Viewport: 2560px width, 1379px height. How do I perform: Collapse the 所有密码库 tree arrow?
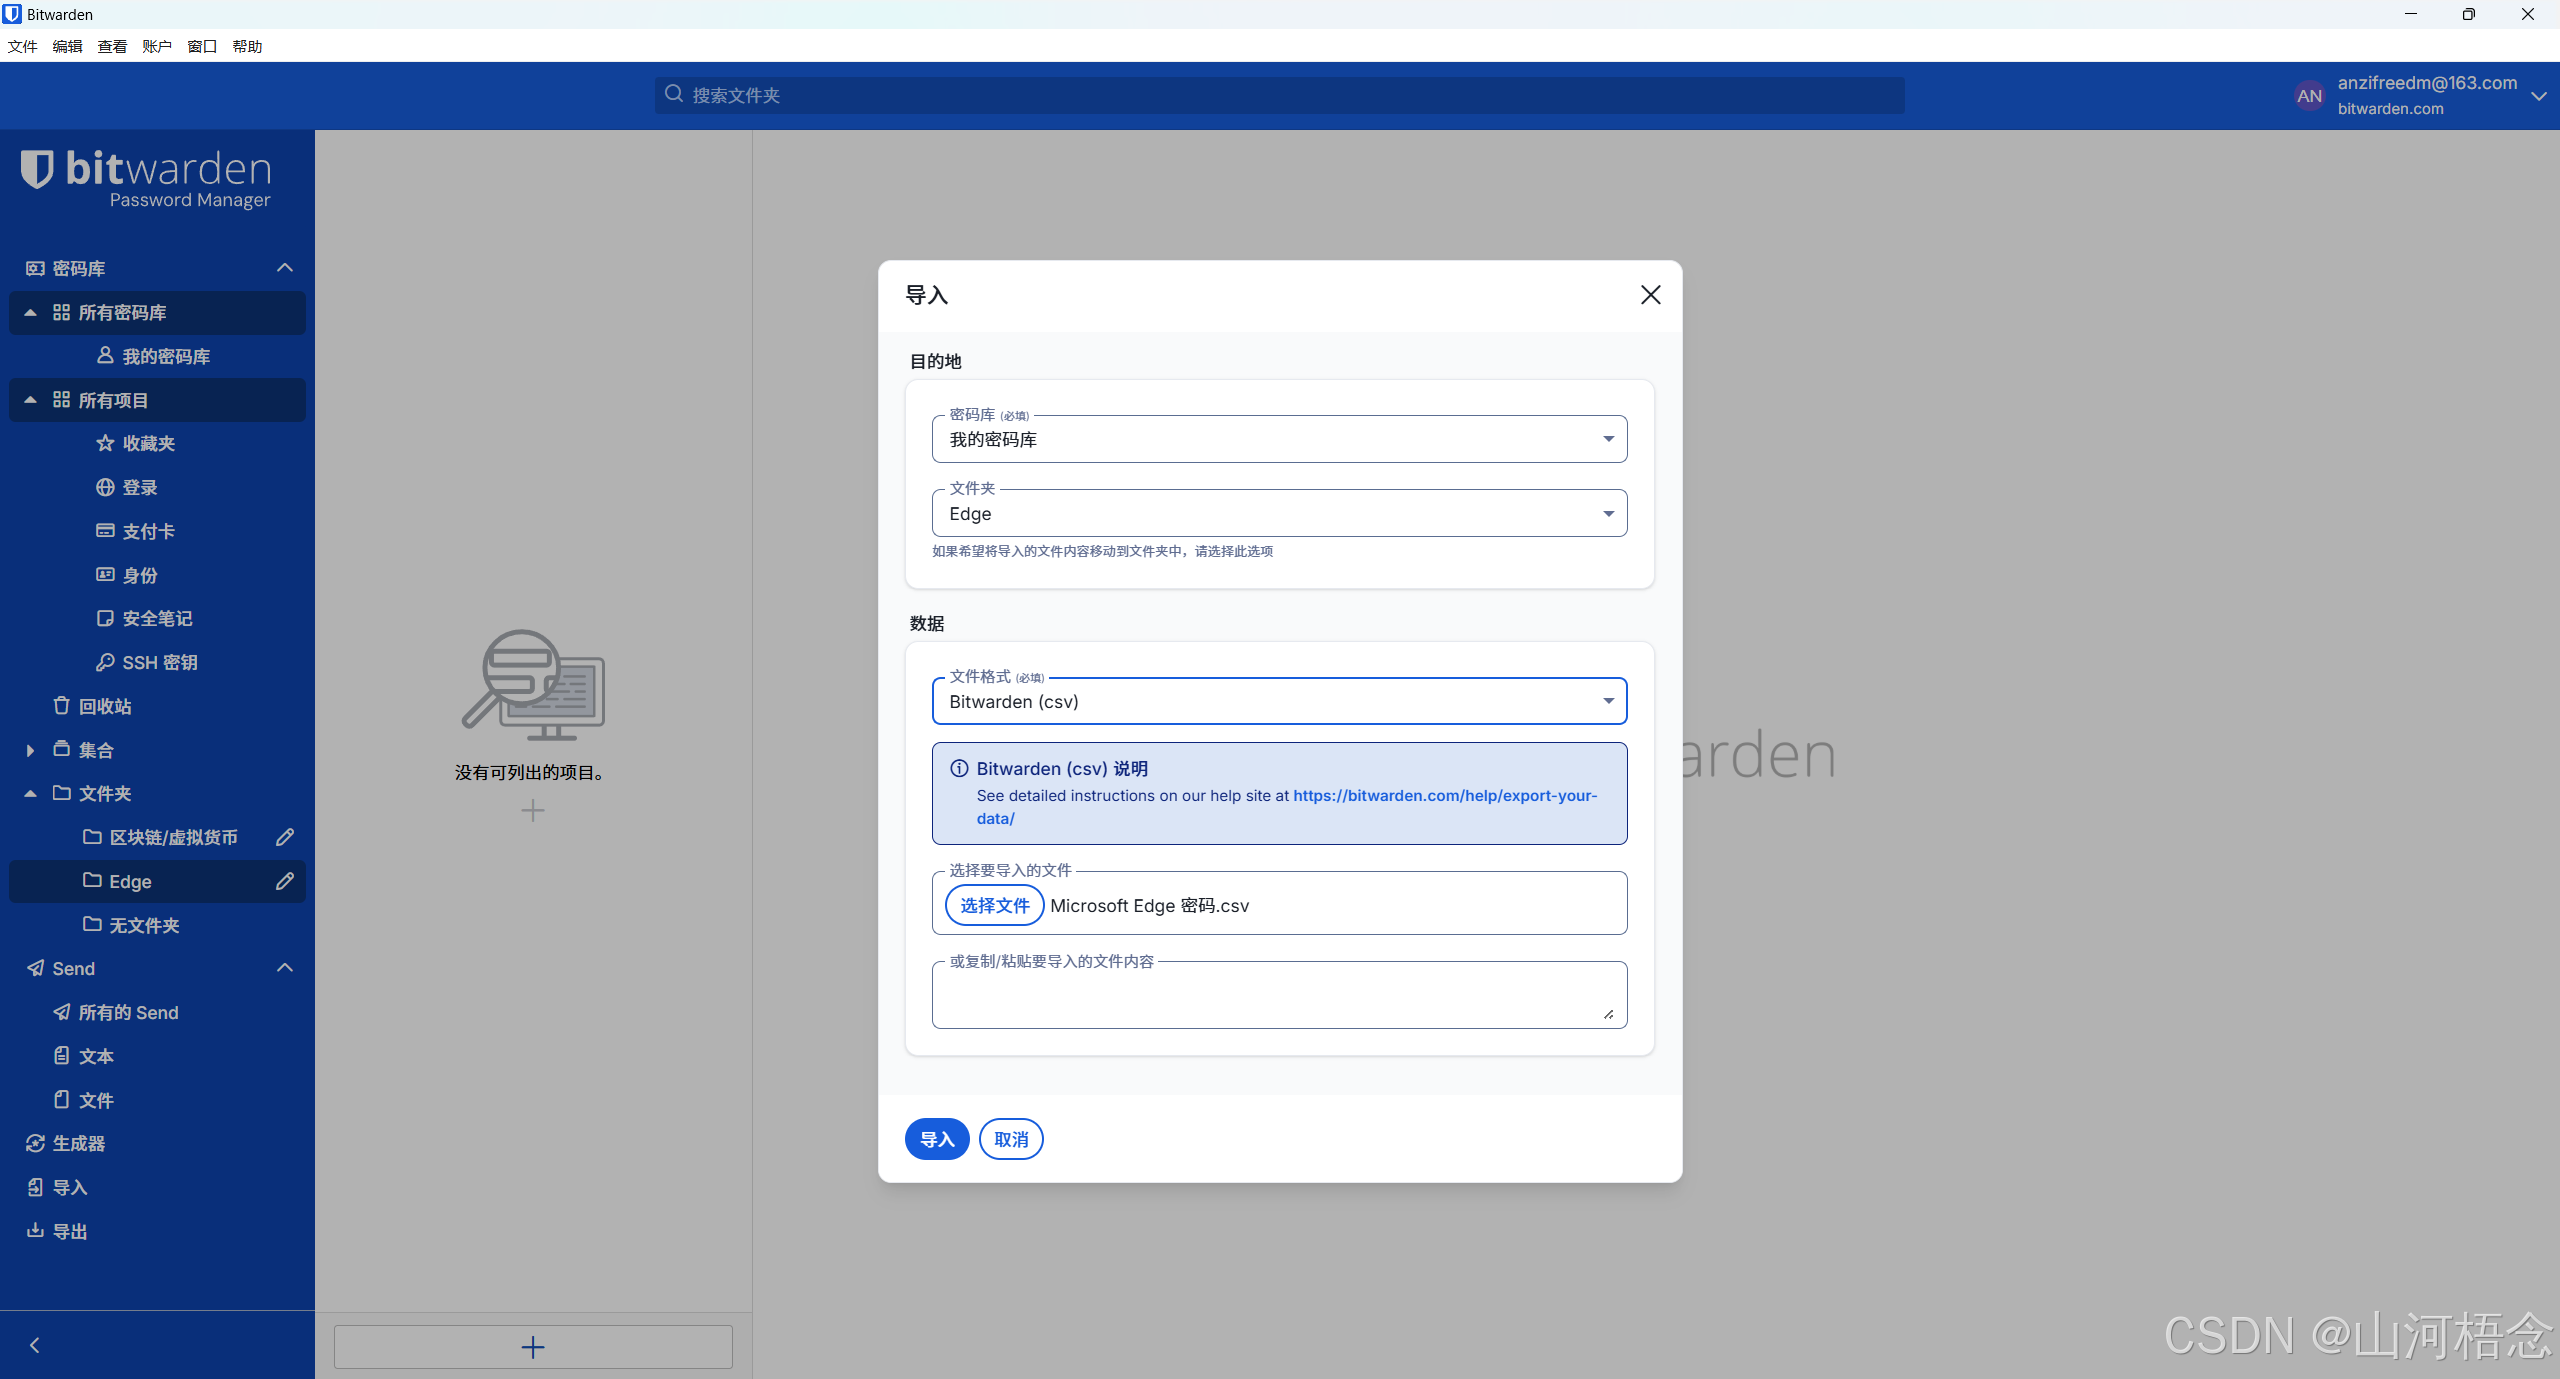point(30,313)
